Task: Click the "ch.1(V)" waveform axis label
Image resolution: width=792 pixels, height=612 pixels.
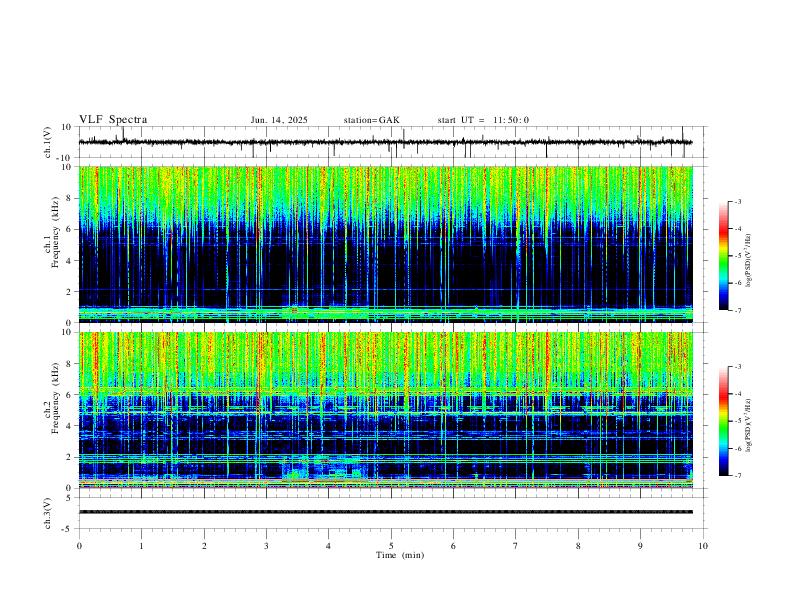Action: [x=48, y=142]
